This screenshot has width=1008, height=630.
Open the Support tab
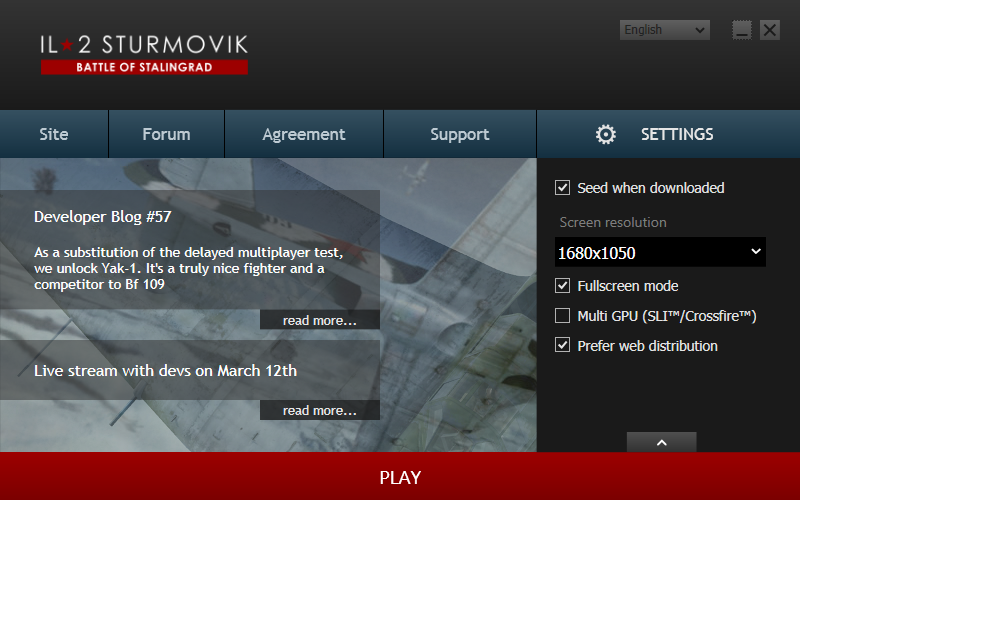coord(460,134)
